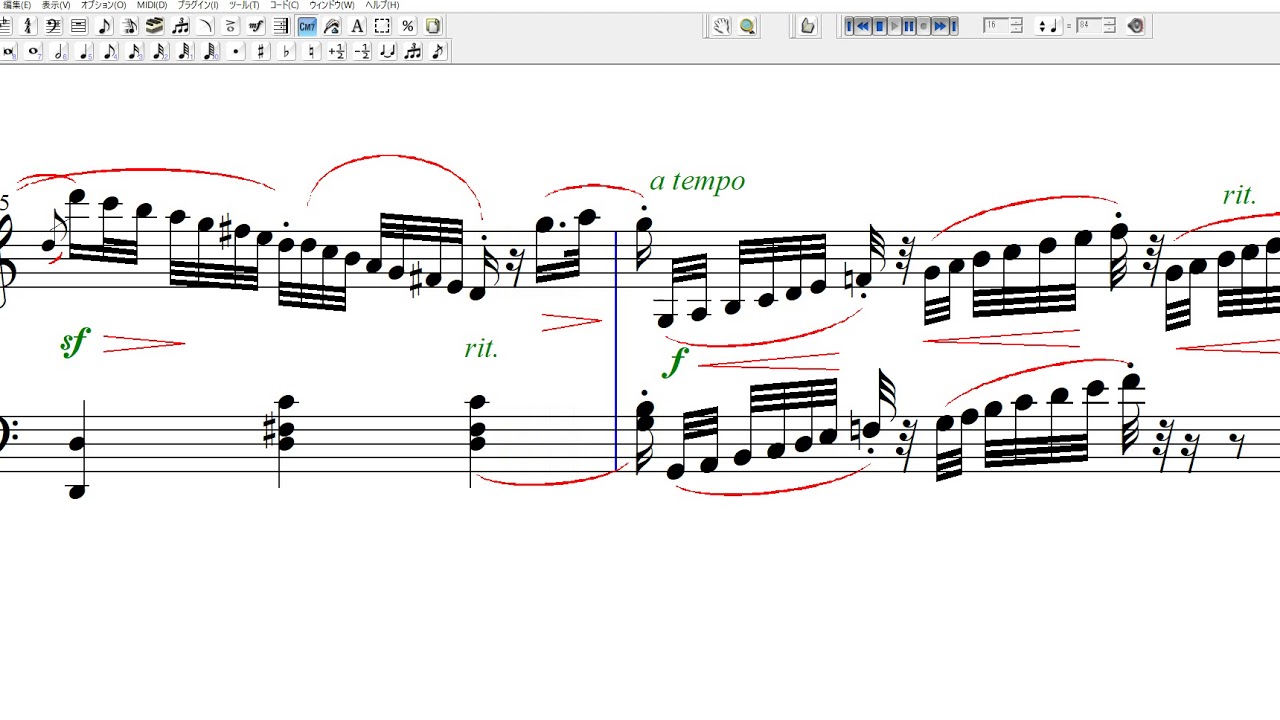The width and height of the screenshot is (1280, 720).
Task: Open the speaker playback settings icon
Action: 1136,26
